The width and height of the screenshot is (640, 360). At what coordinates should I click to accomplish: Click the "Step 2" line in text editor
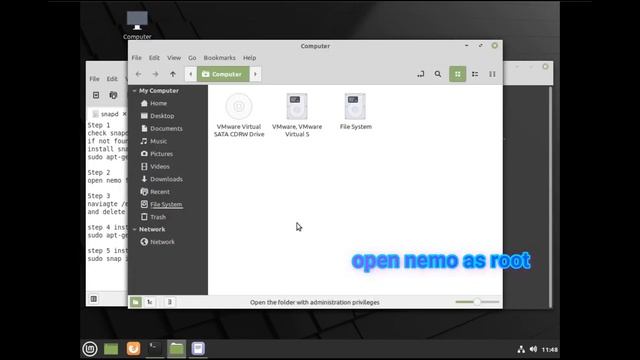tap(99, 173)
